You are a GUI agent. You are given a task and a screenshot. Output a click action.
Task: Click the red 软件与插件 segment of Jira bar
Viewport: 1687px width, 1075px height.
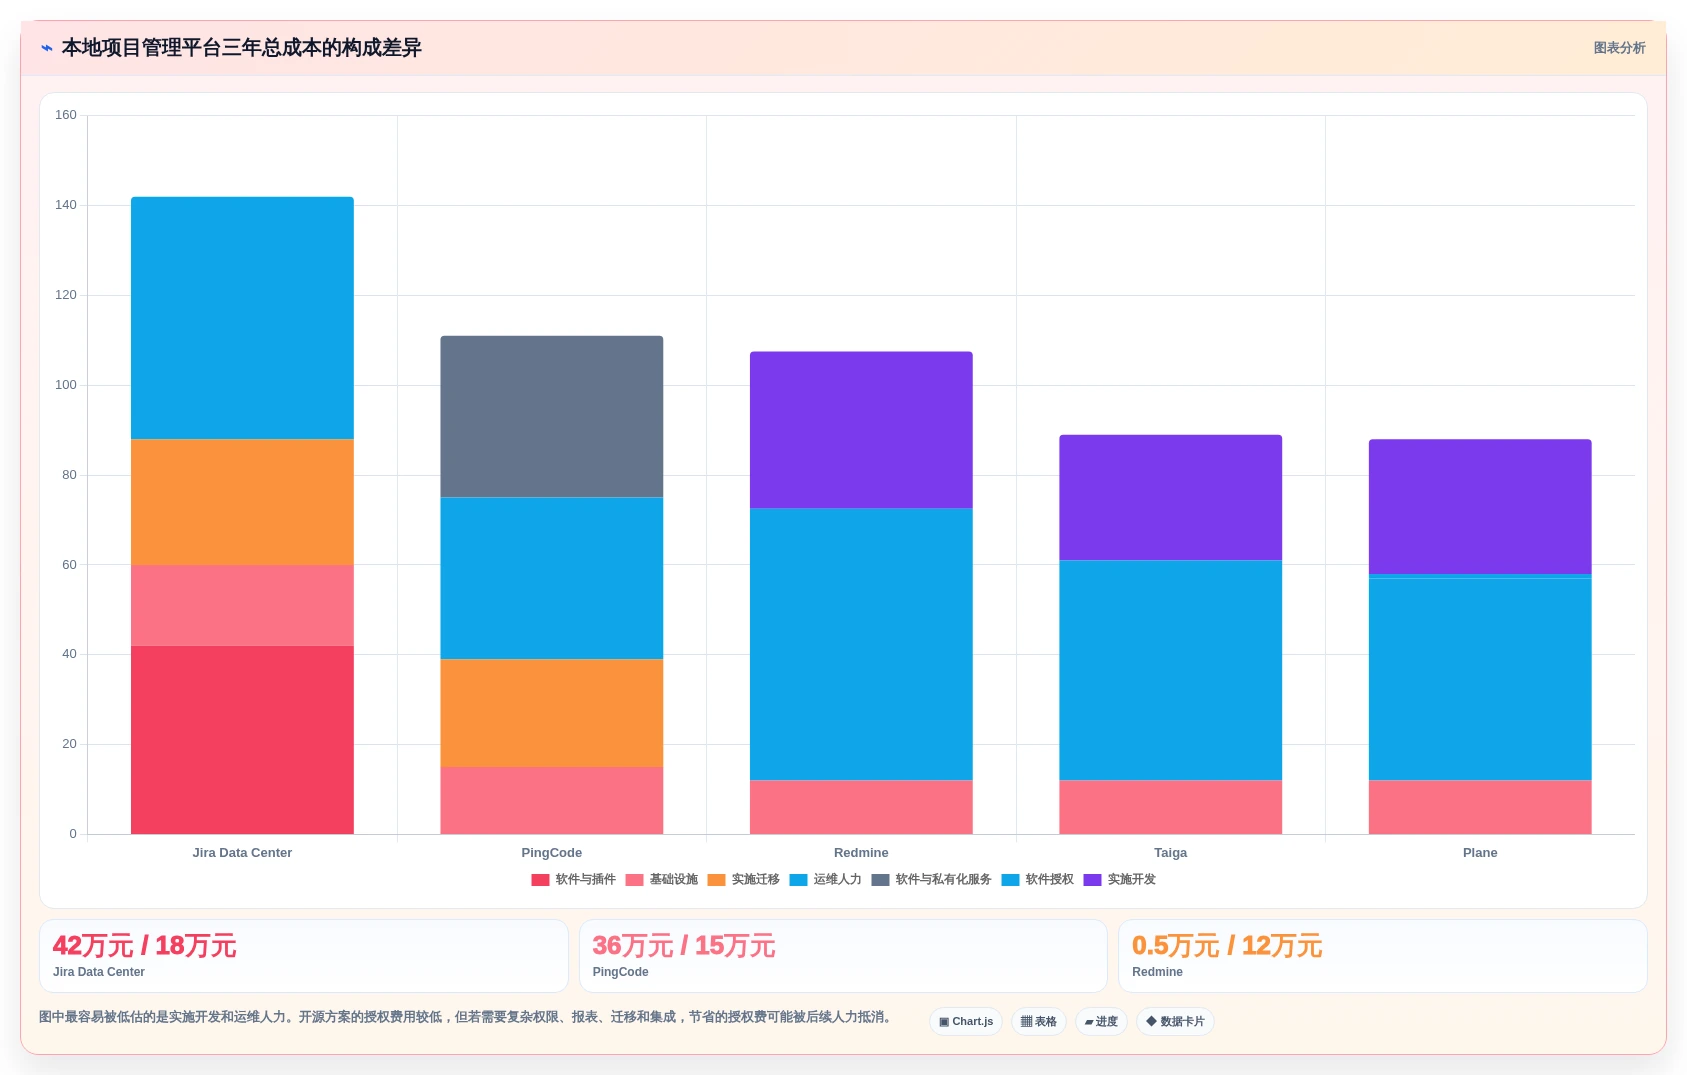click(242, 740)
